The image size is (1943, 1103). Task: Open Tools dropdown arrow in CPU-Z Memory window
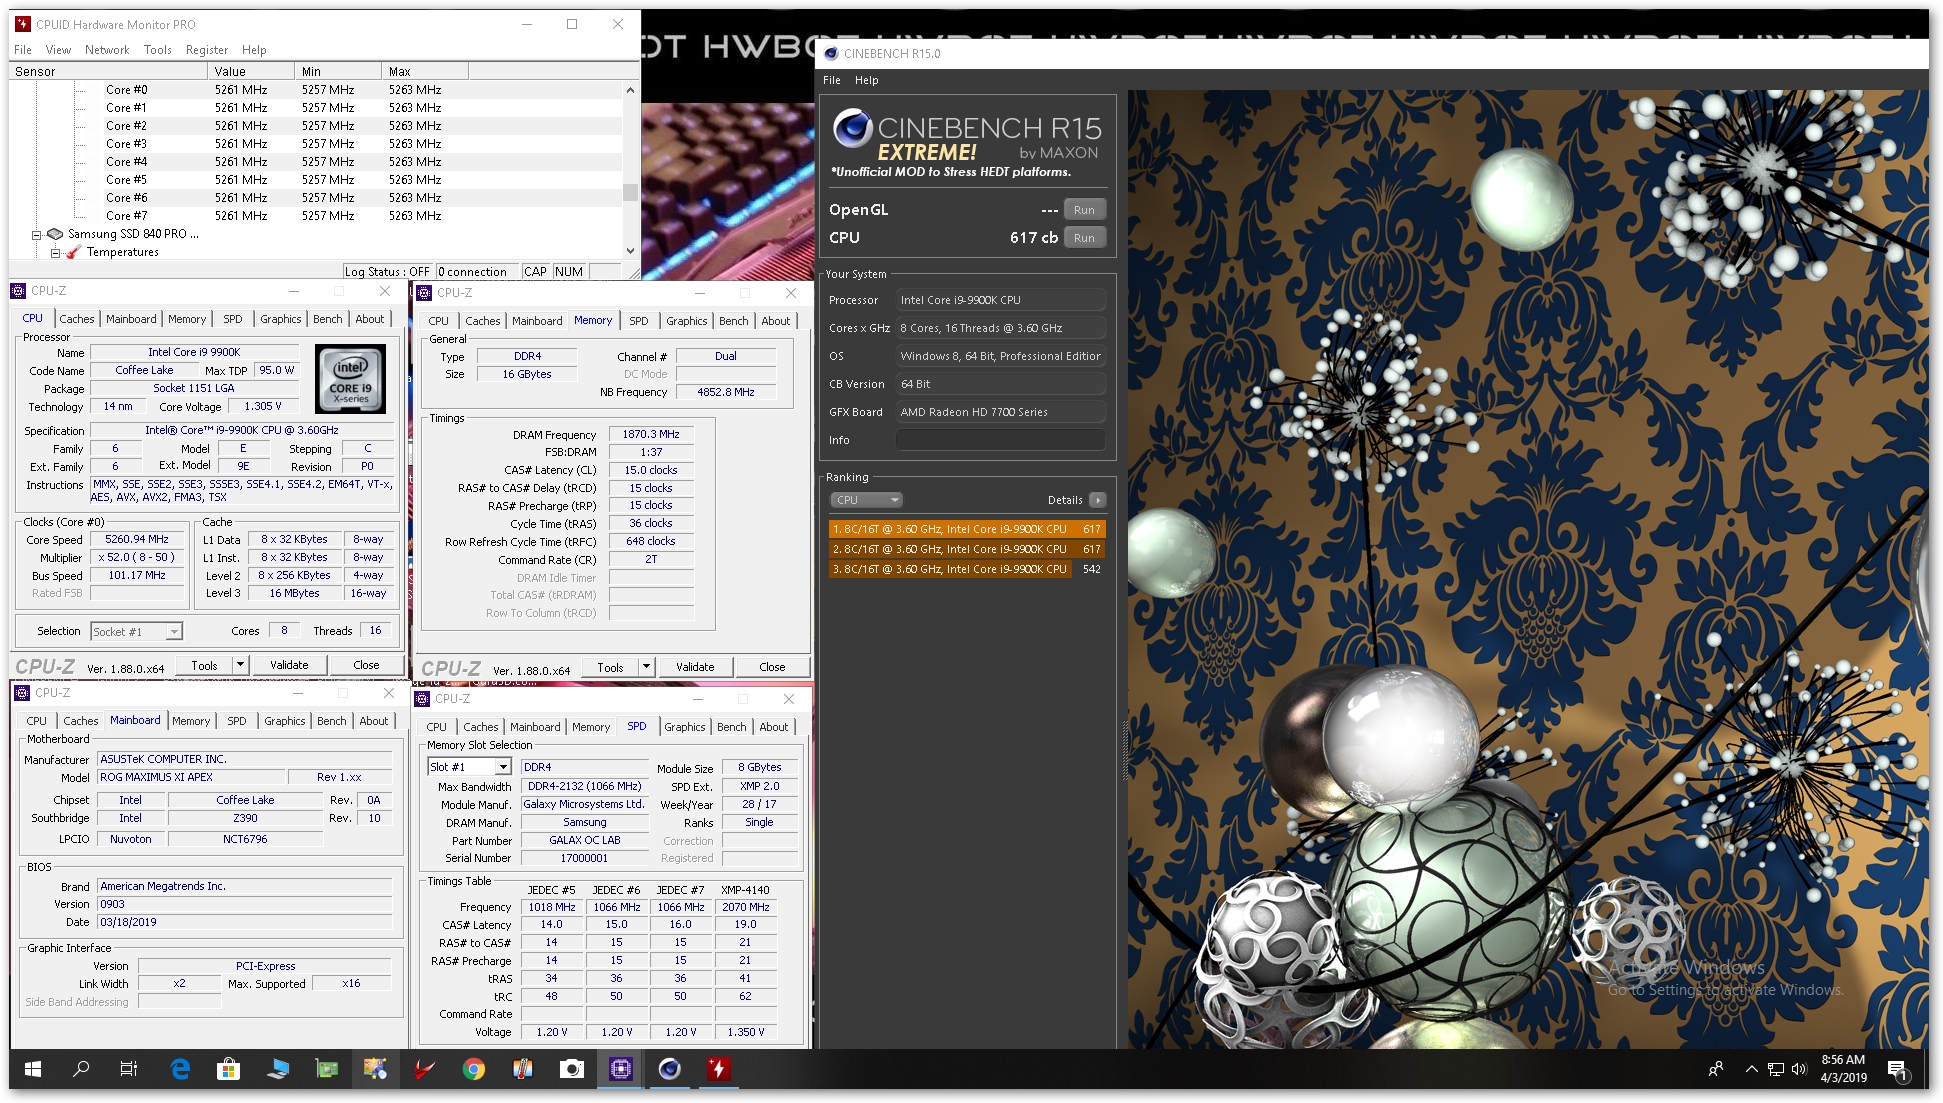[x=646, y=667]
